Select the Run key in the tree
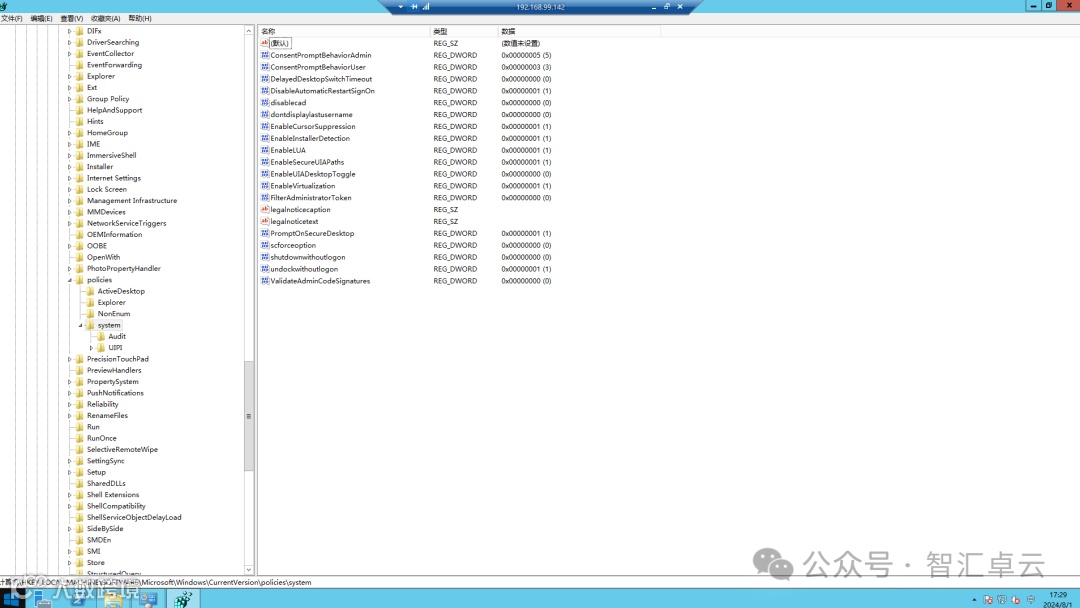Viewport: 1080px width, 608px height. click(x=93, y=427)
